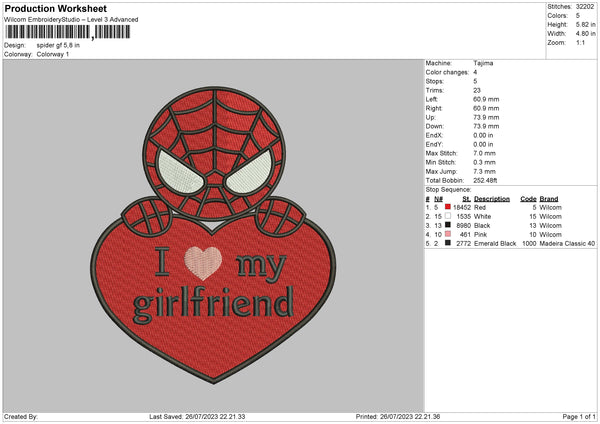
Task: Click the Red thread color swatch
Action: click(448, 207)
